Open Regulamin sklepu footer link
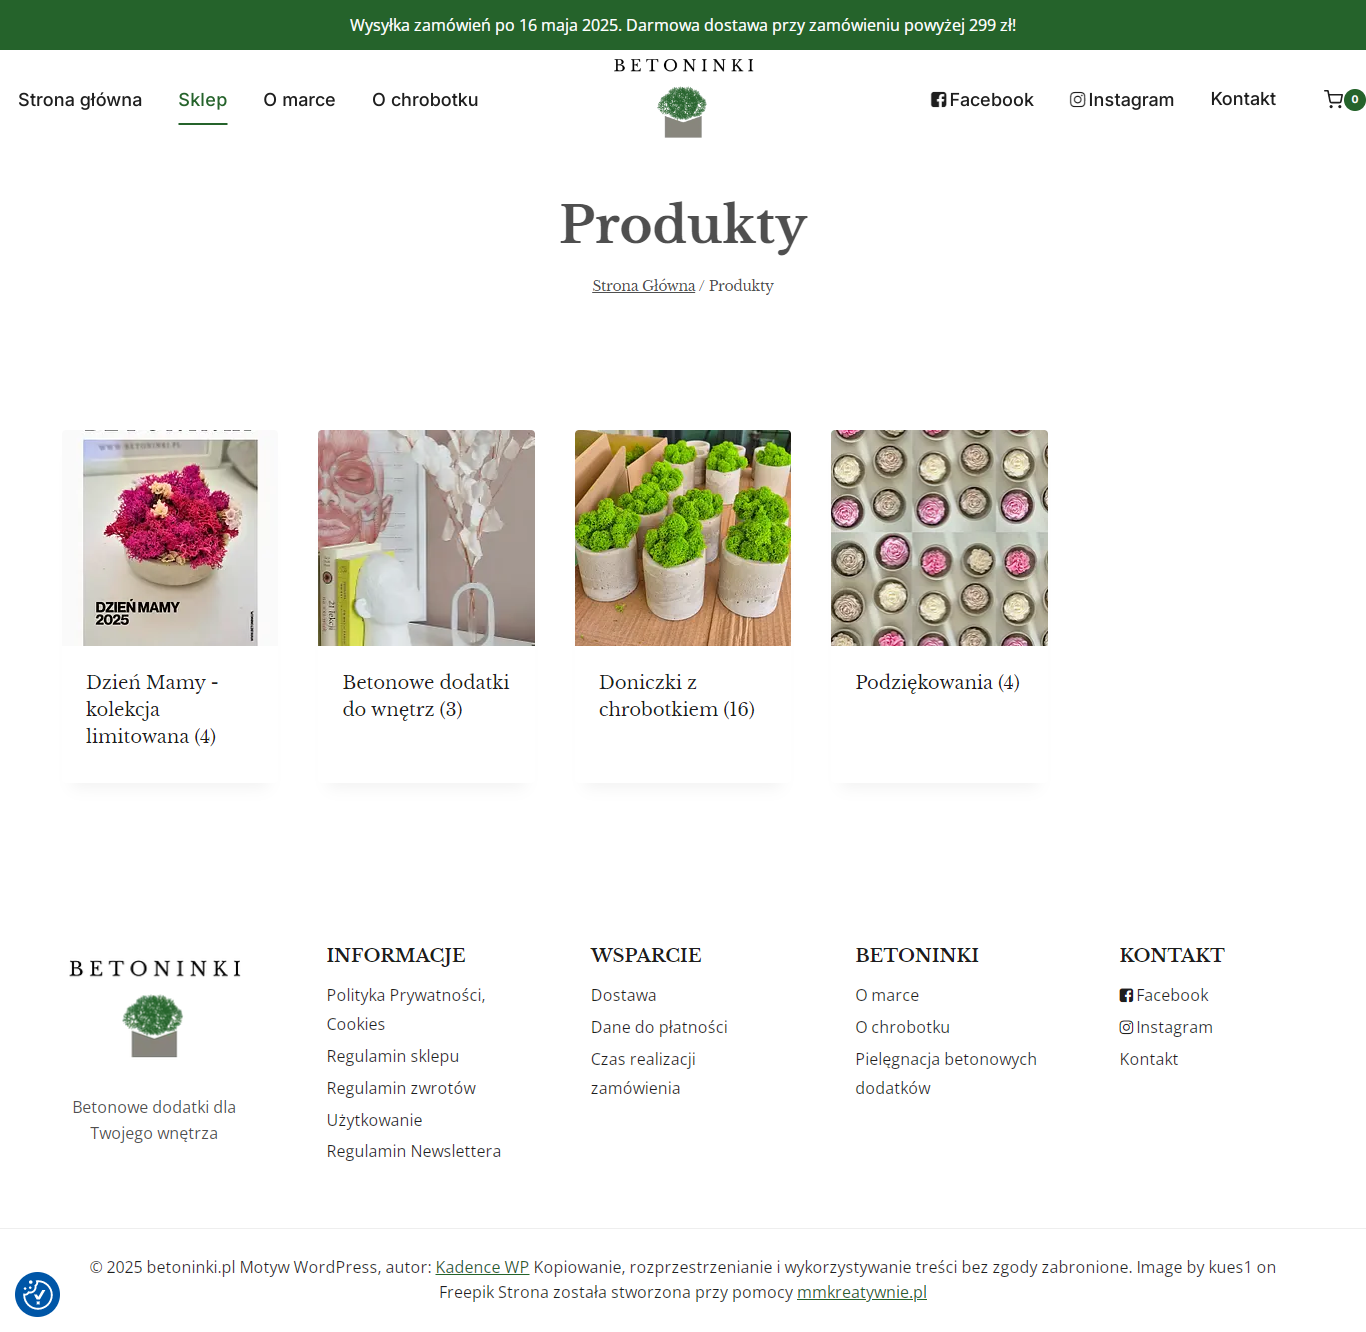This screenshot has height=1332, width=1366. tap(393, 1056)
